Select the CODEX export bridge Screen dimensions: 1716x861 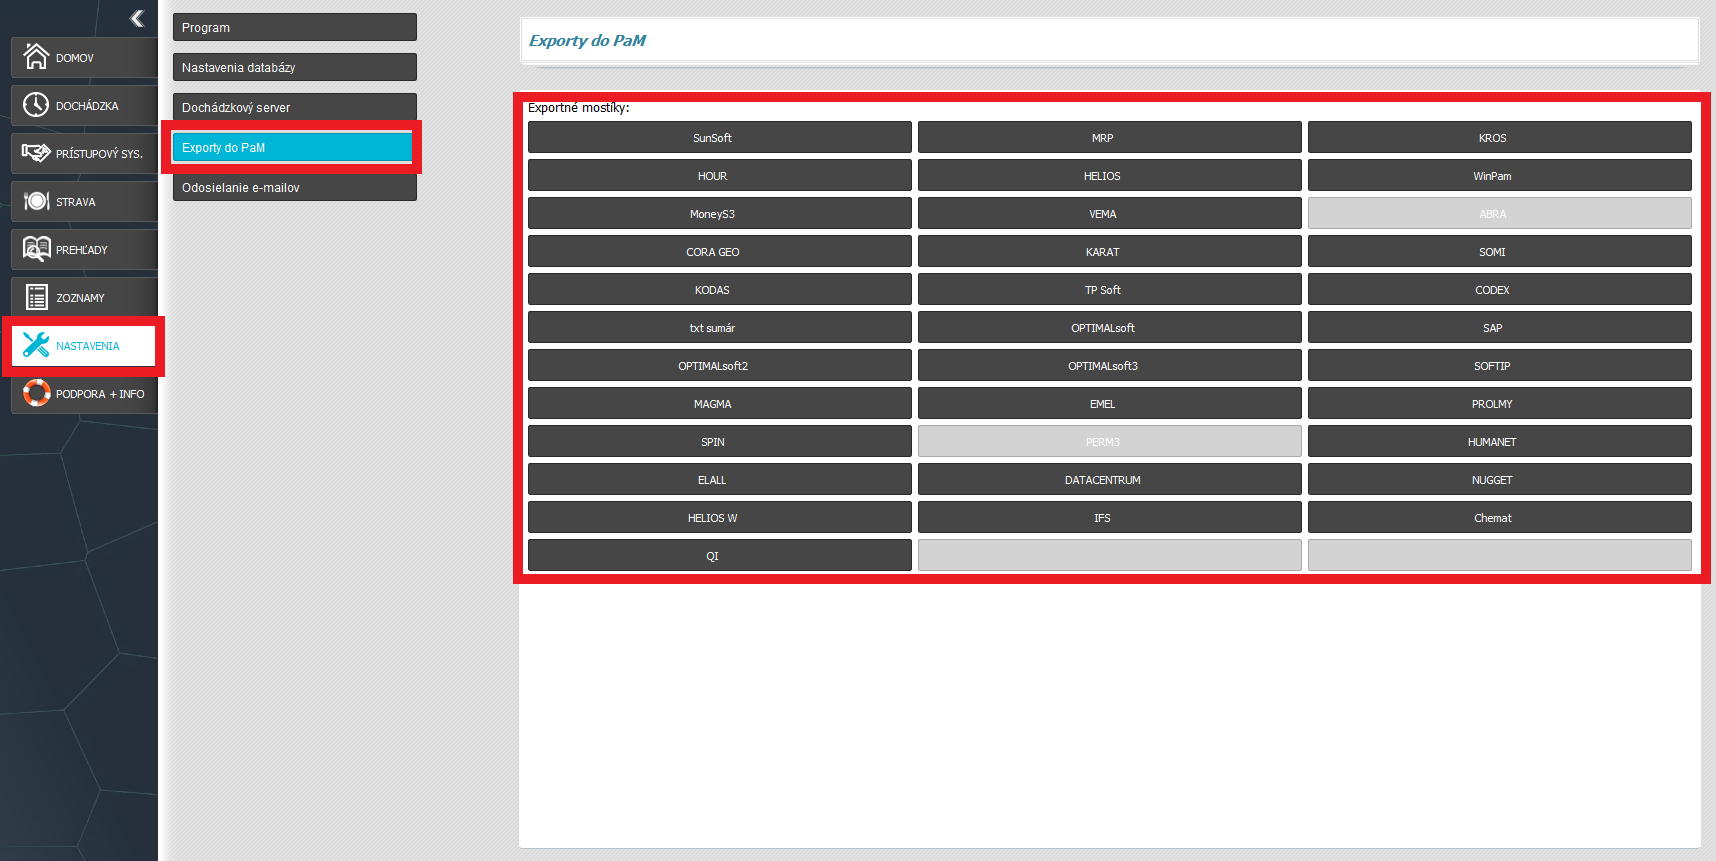(x=1500, y=289)
